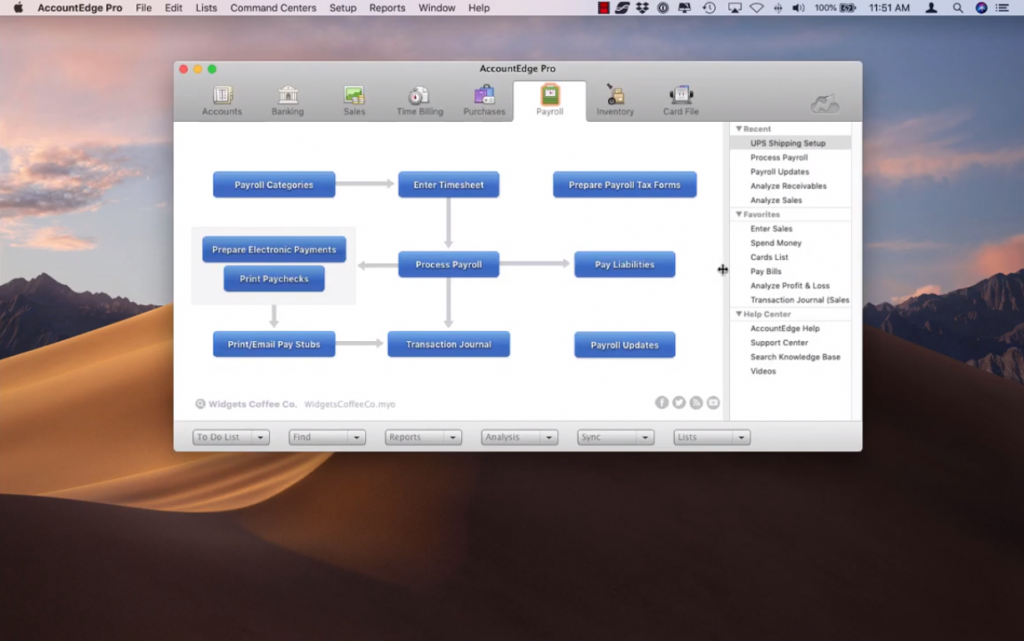Open Analyze Profit & Loss favorite
1024x641 pixels.
tap(790, 286)
